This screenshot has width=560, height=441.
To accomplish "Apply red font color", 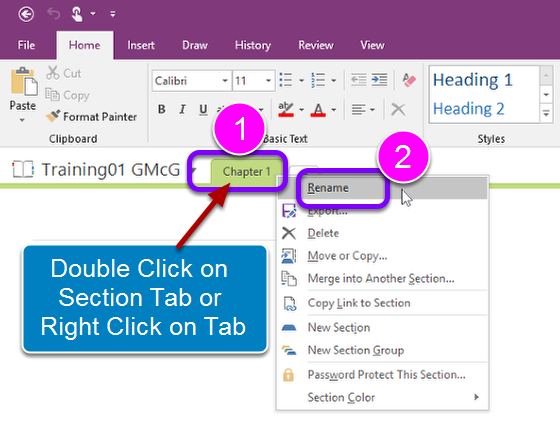I will [318, 109].
